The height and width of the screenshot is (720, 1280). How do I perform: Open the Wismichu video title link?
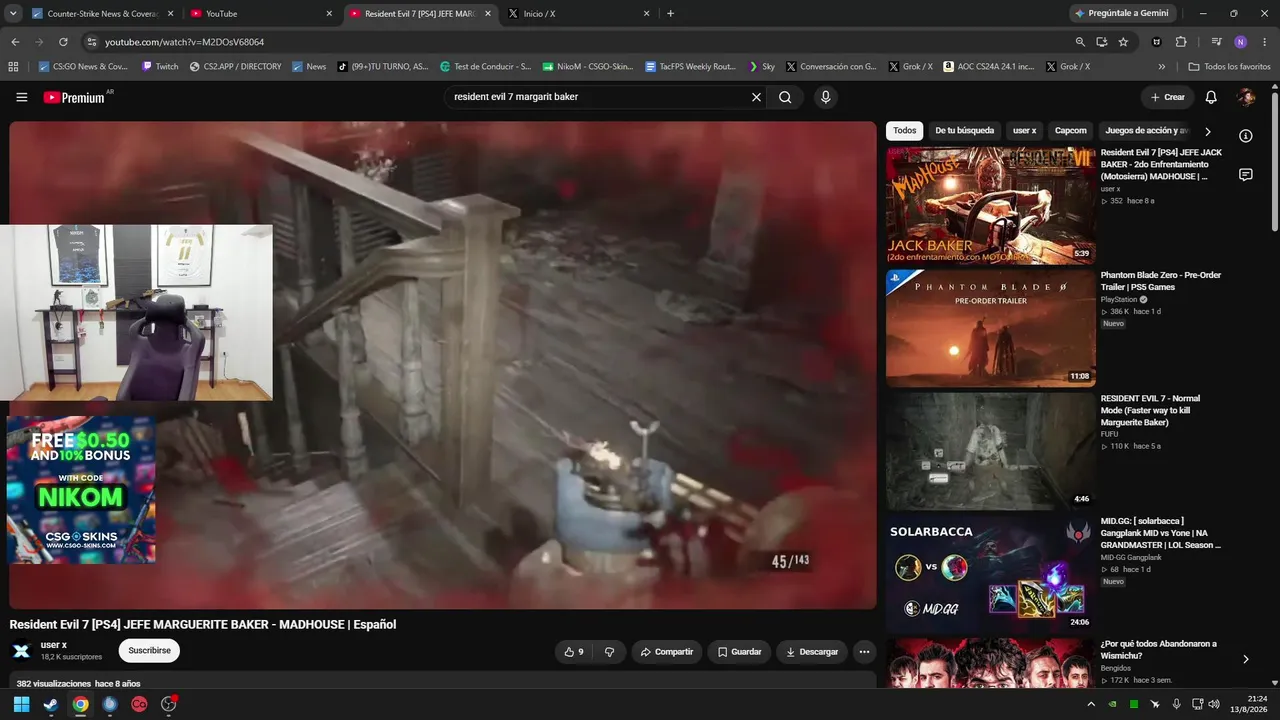[1158, 650]
